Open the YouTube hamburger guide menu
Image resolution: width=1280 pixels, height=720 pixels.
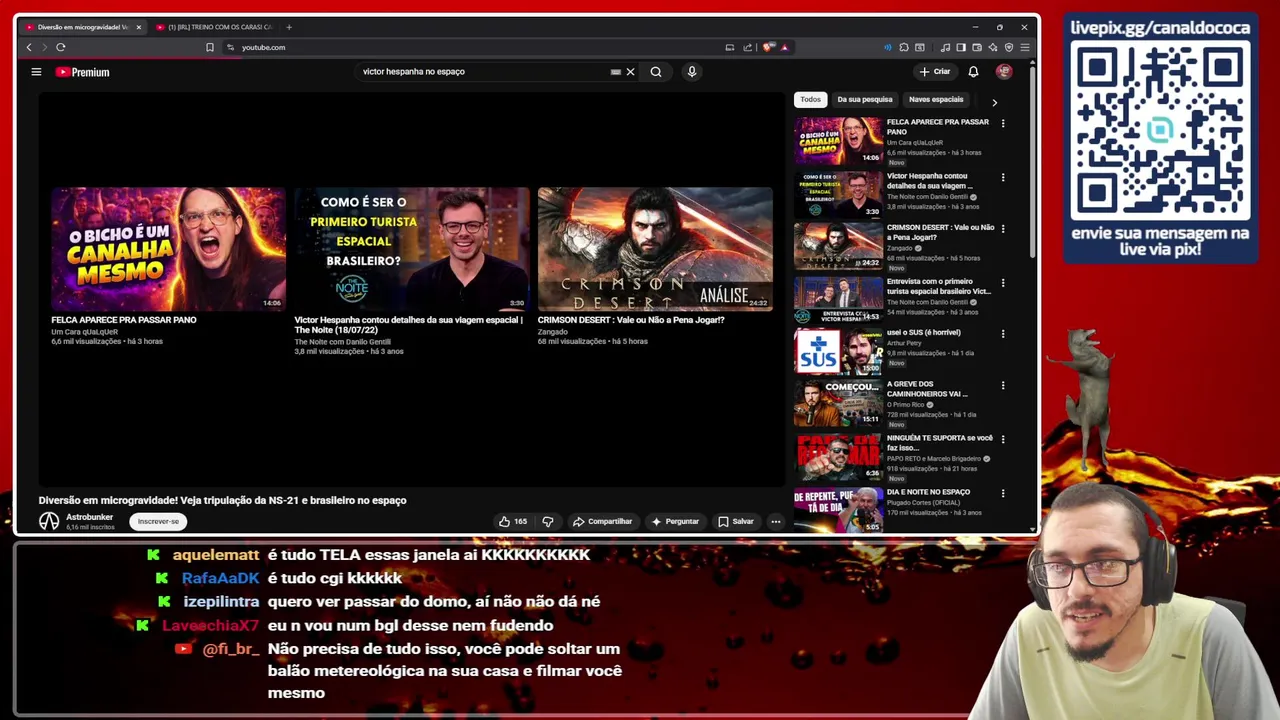pyautogui.click(x=36, y=72)
